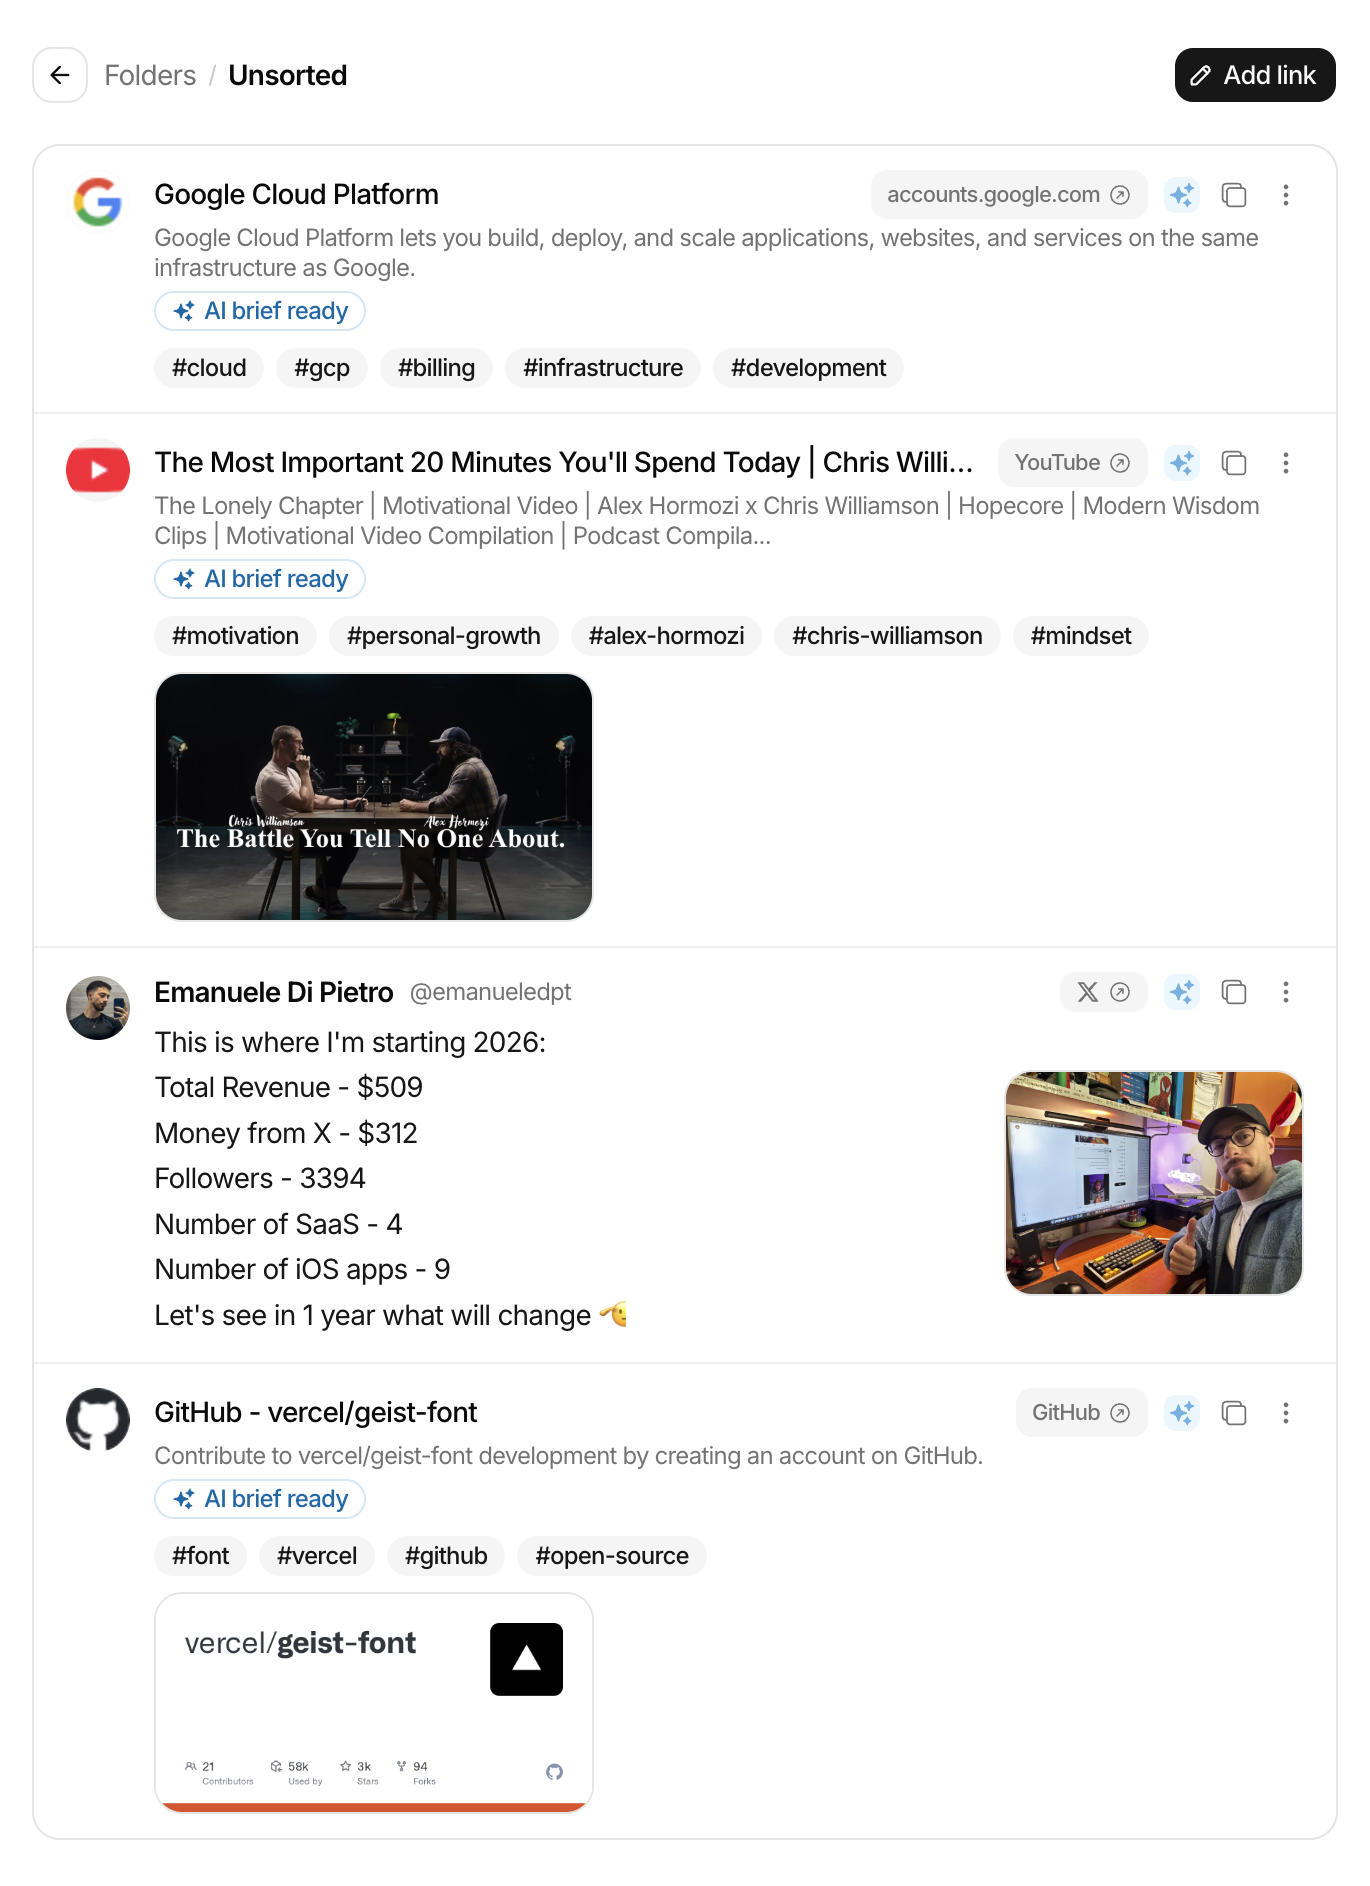
Task: Open more options for GitHub geist-font item
Action: click(1286, 1413)
